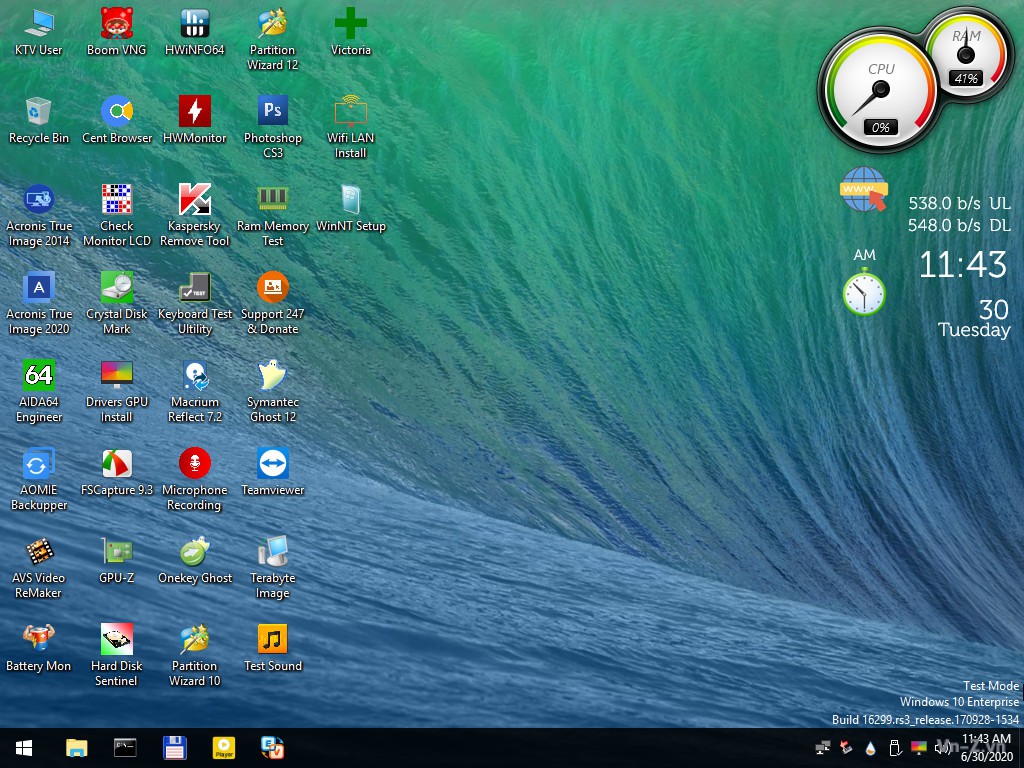
Task: Open File Explorer from the taskbar
Action: coord(76,748)
